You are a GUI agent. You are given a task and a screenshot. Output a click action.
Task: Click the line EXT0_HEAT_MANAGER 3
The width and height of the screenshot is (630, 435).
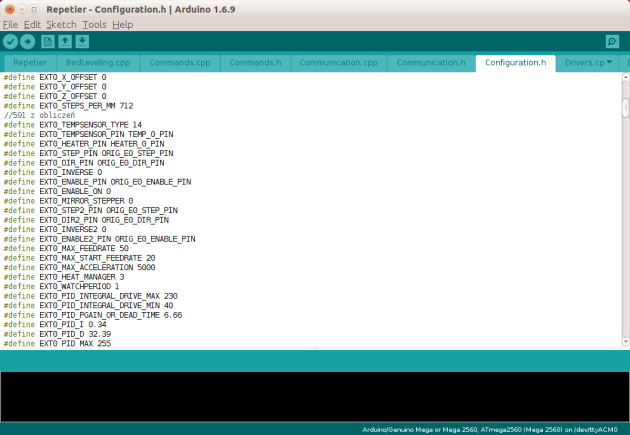[x=64, y=277]
